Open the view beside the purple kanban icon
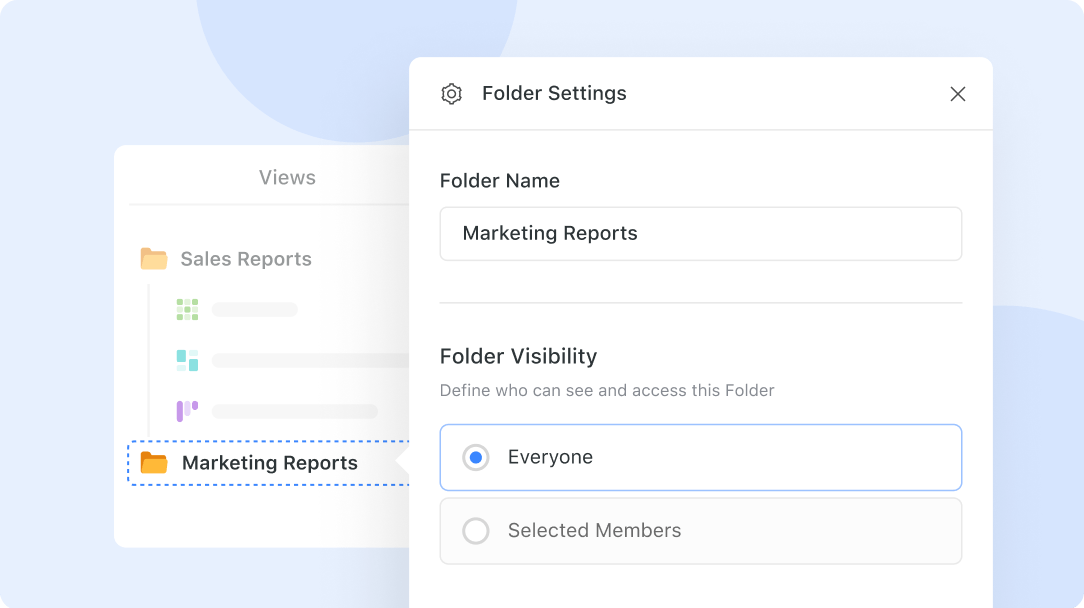 (294, 411)
